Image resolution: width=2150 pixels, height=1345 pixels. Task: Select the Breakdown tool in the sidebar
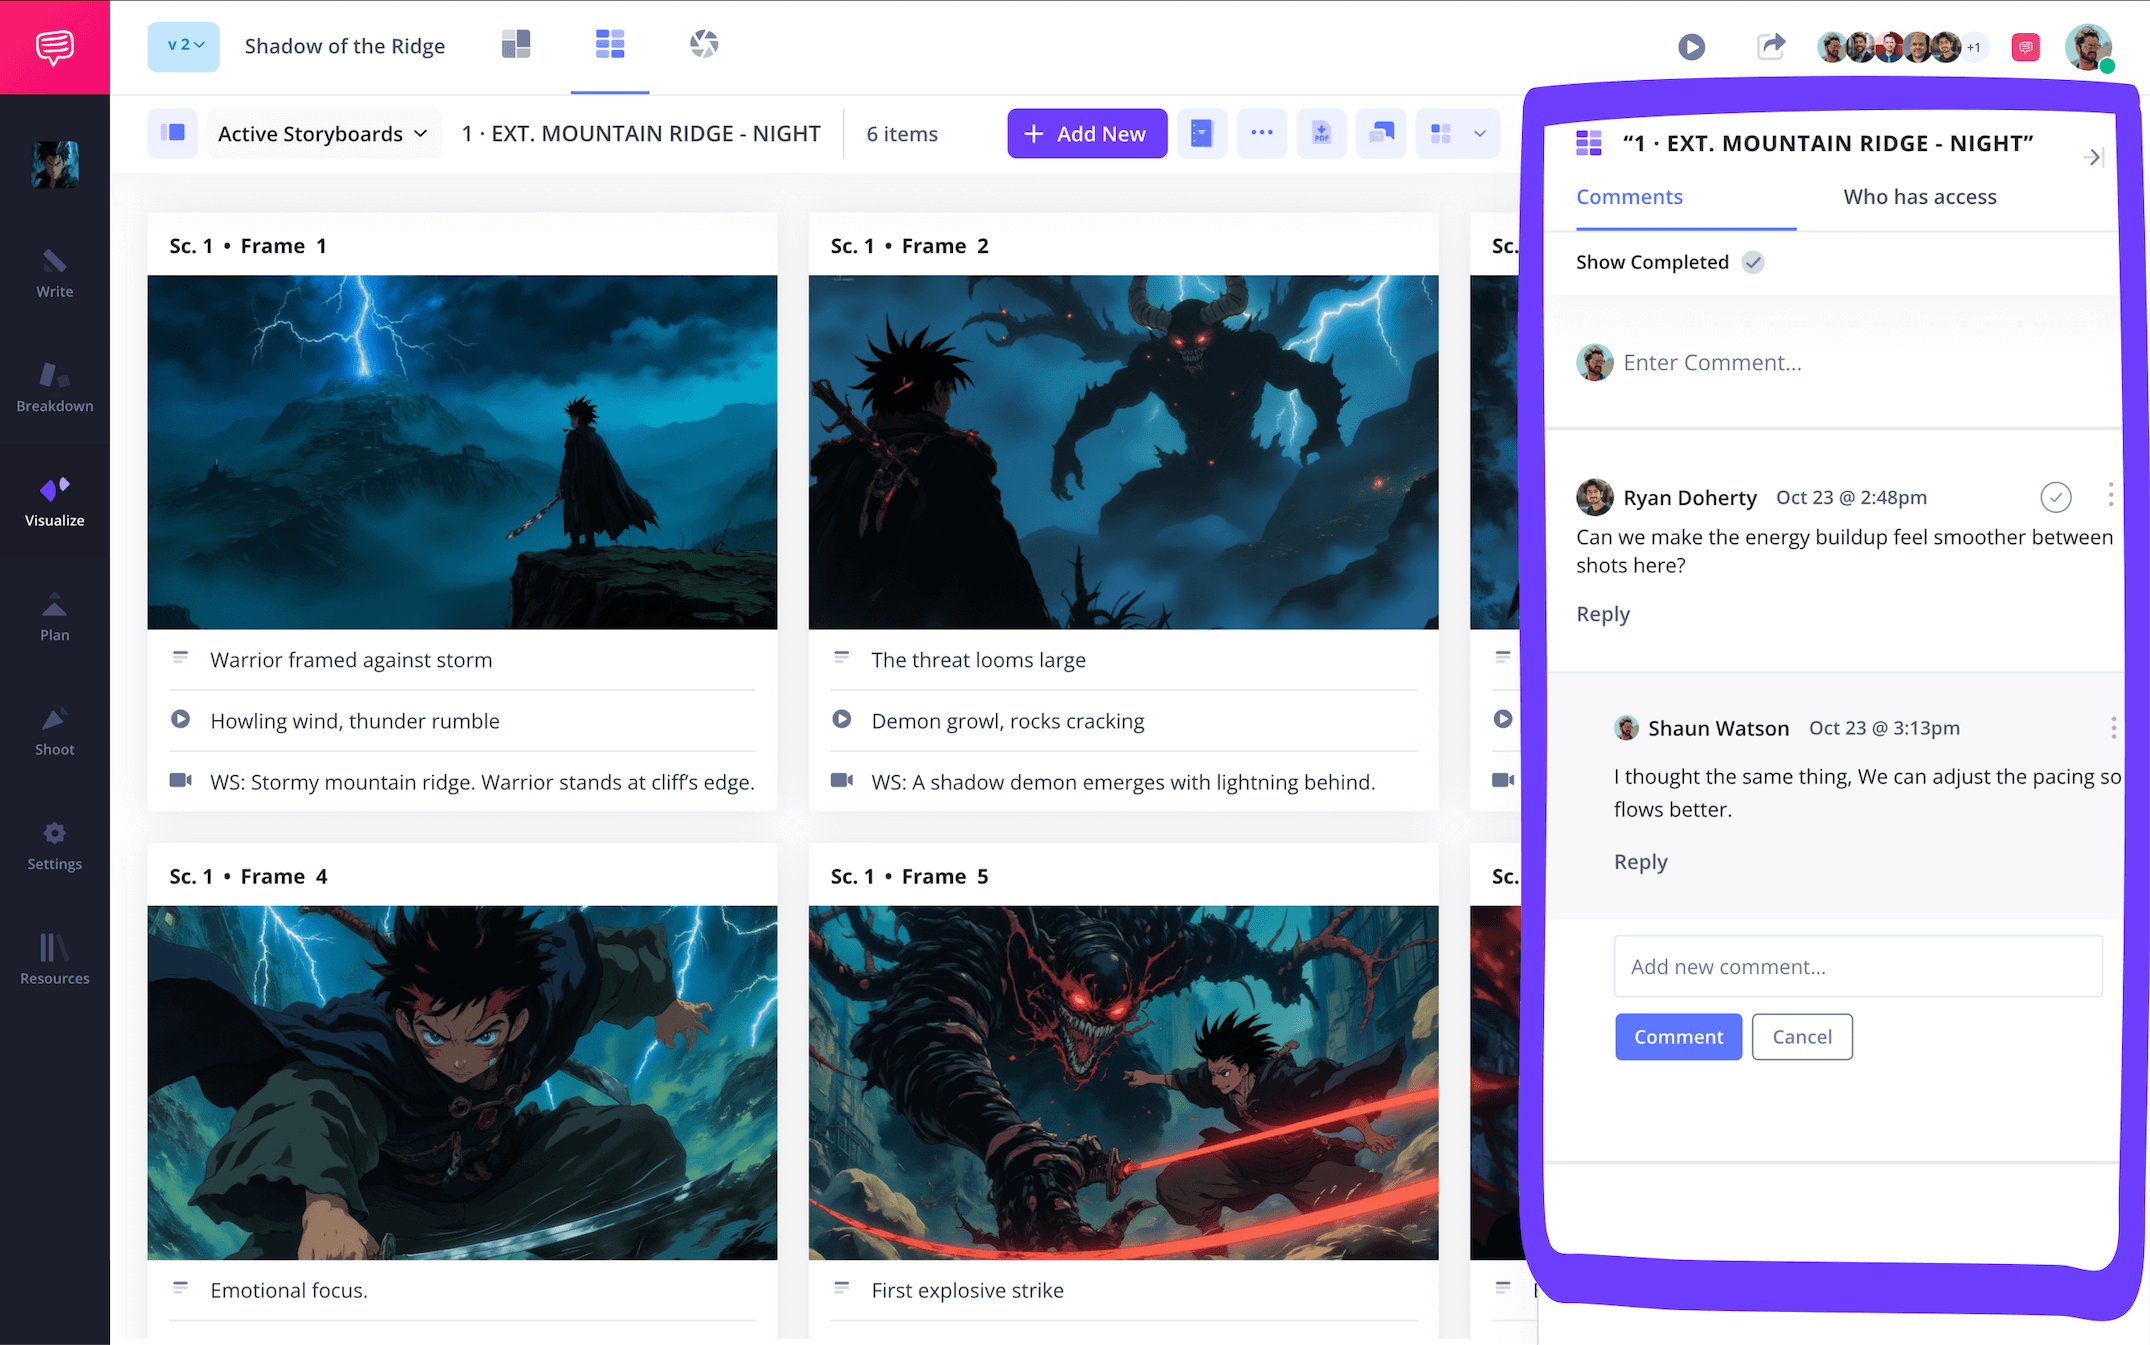point(54,388)
